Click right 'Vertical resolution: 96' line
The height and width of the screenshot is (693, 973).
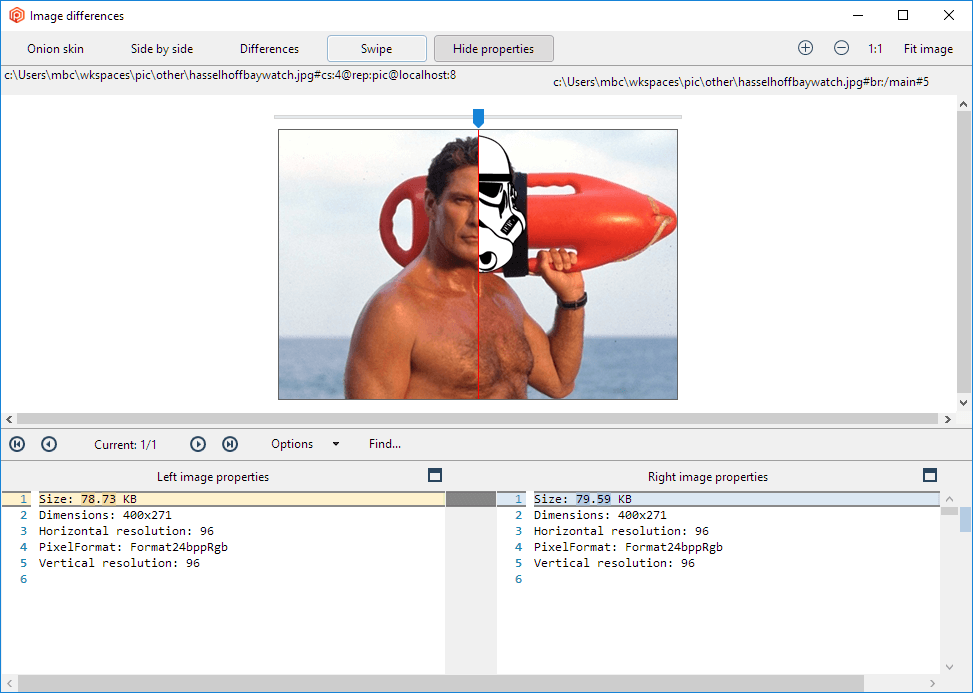click(x=614, y=563)
